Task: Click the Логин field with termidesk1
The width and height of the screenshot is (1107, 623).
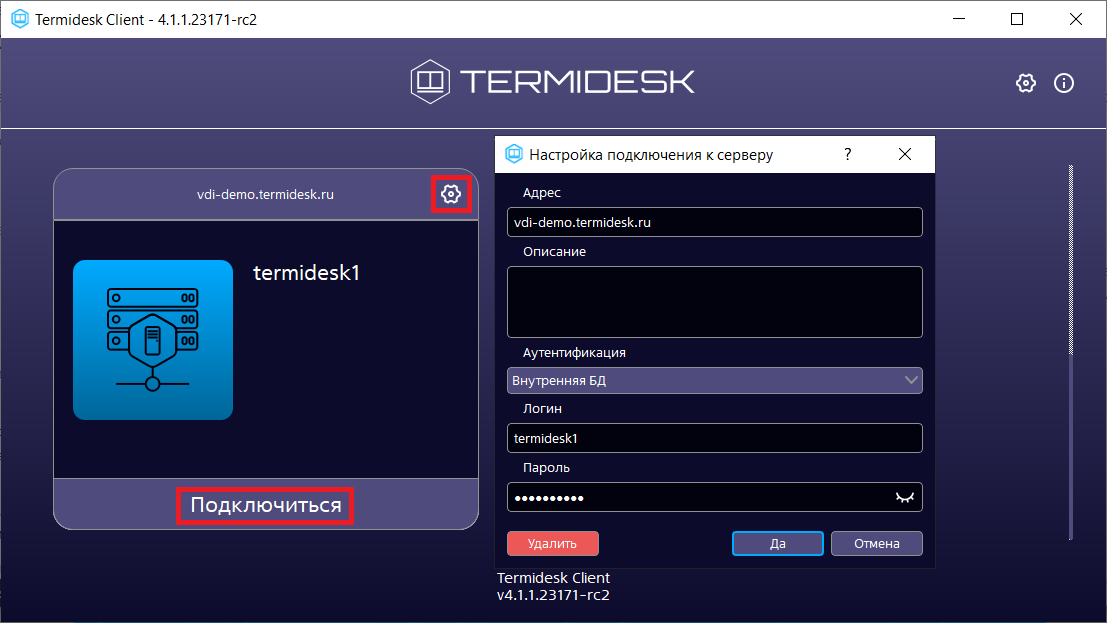Action: click(714, 438)
